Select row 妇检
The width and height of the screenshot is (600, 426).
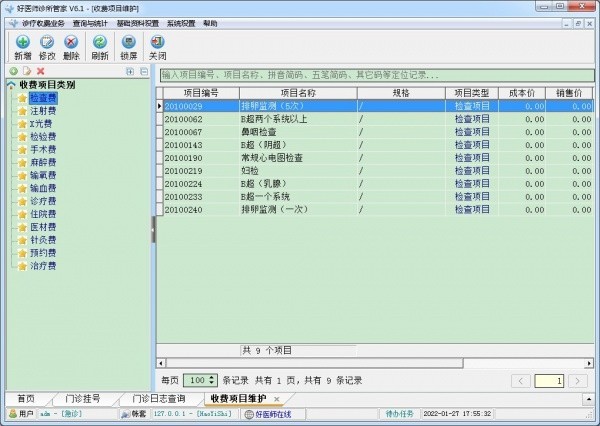coord(375,171)
